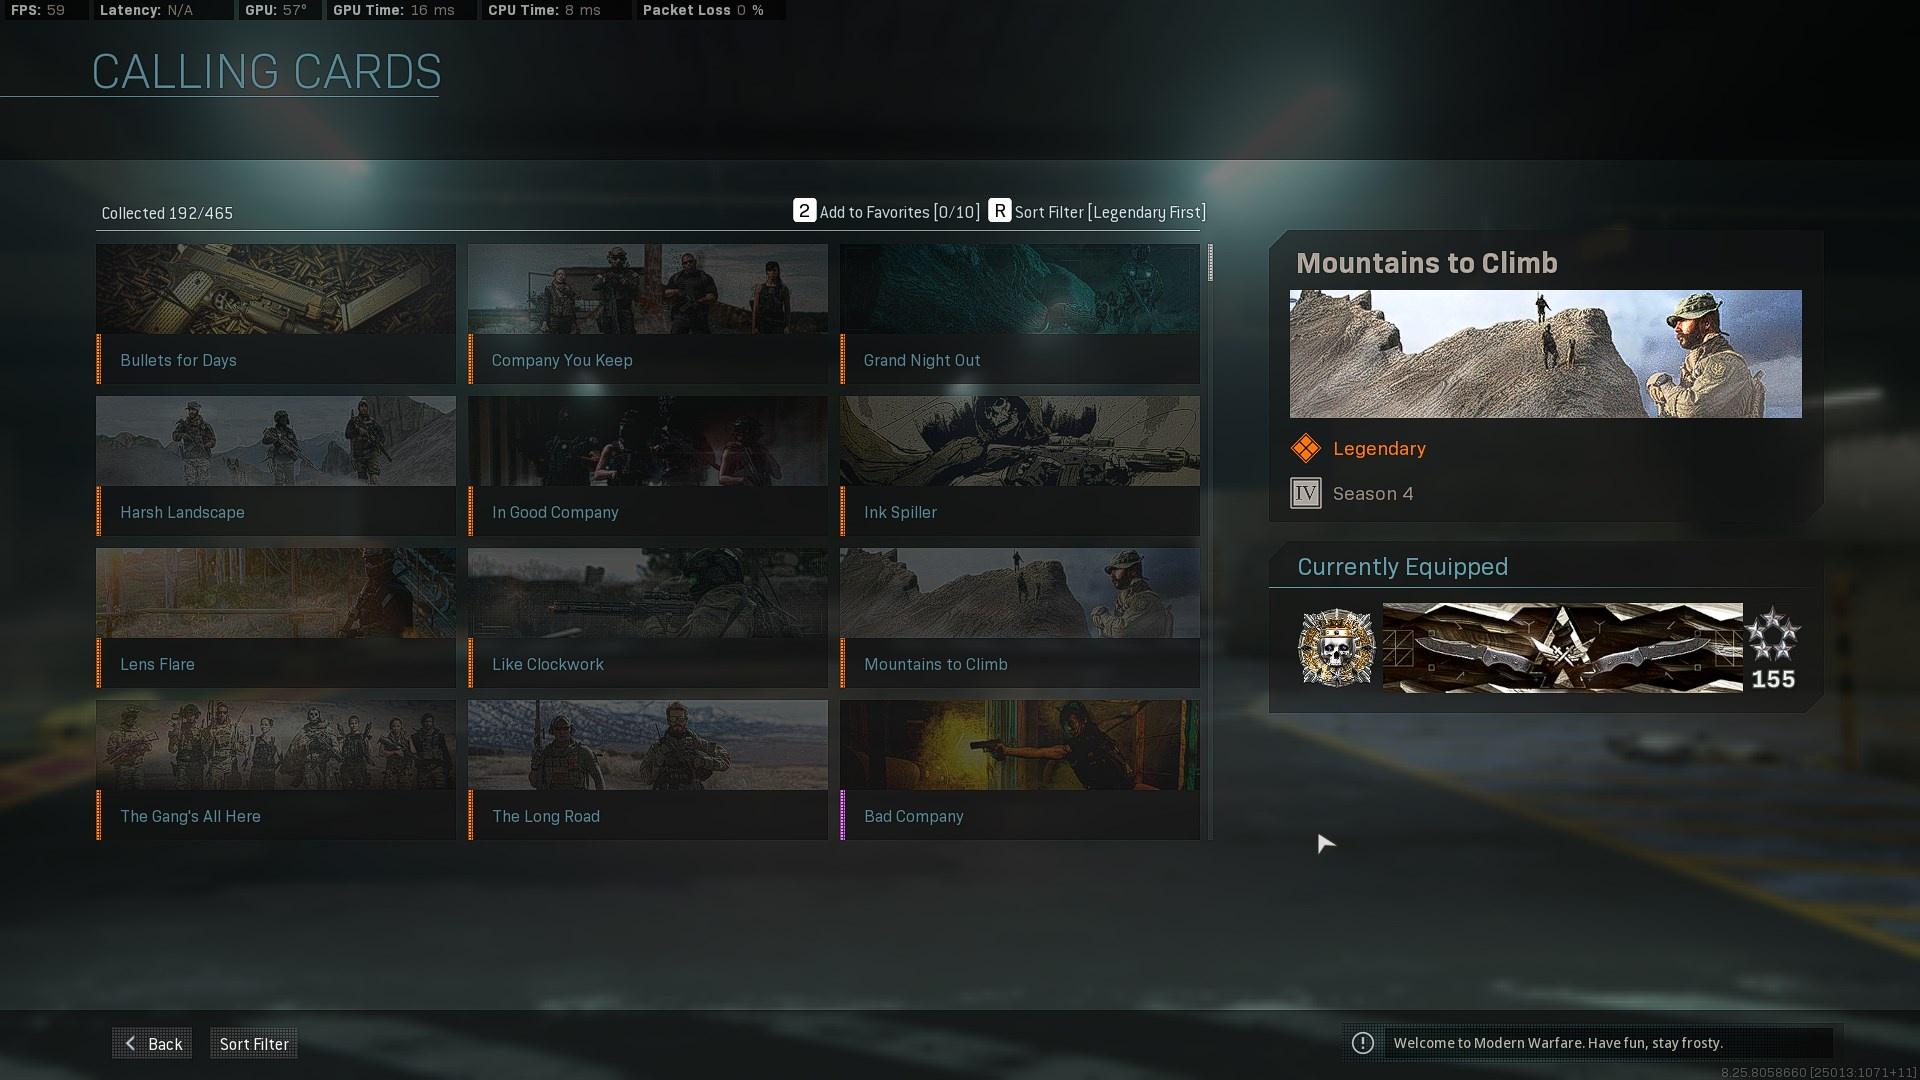Image resolution: width=1920 pixels, height=1080 pixels.
Task: Click the currently equipped knives calling card
Action: (x=1562, y=647)
